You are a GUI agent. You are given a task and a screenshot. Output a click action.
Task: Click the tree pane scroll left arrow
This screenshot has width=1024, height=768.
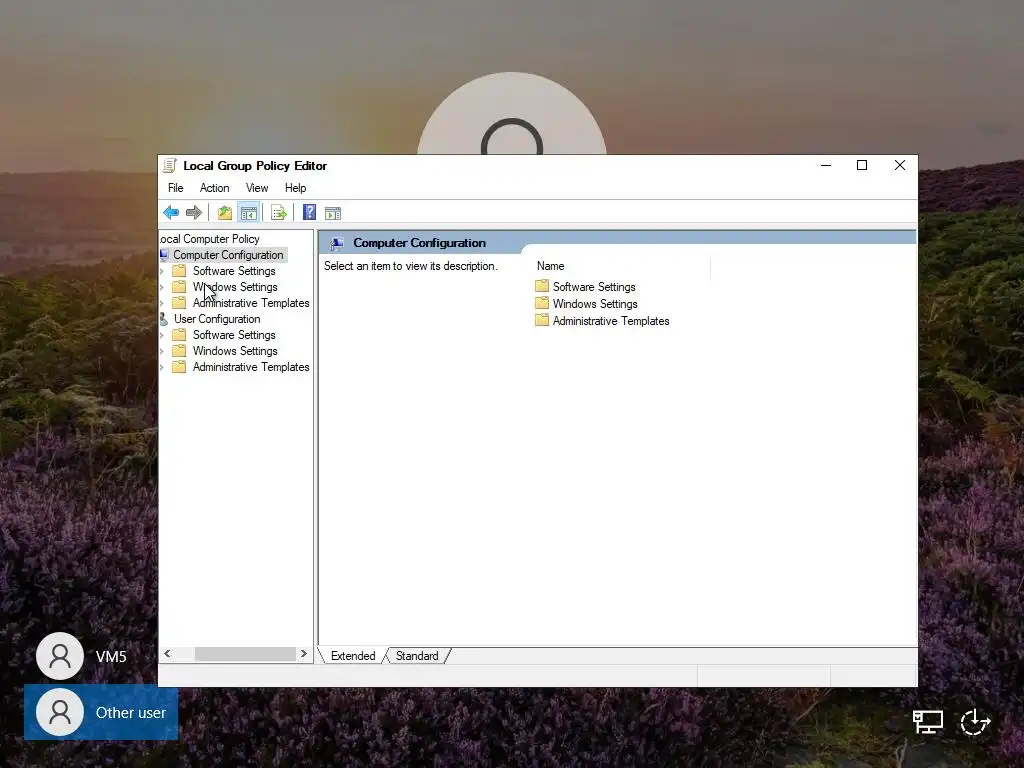tap(168, 654)
